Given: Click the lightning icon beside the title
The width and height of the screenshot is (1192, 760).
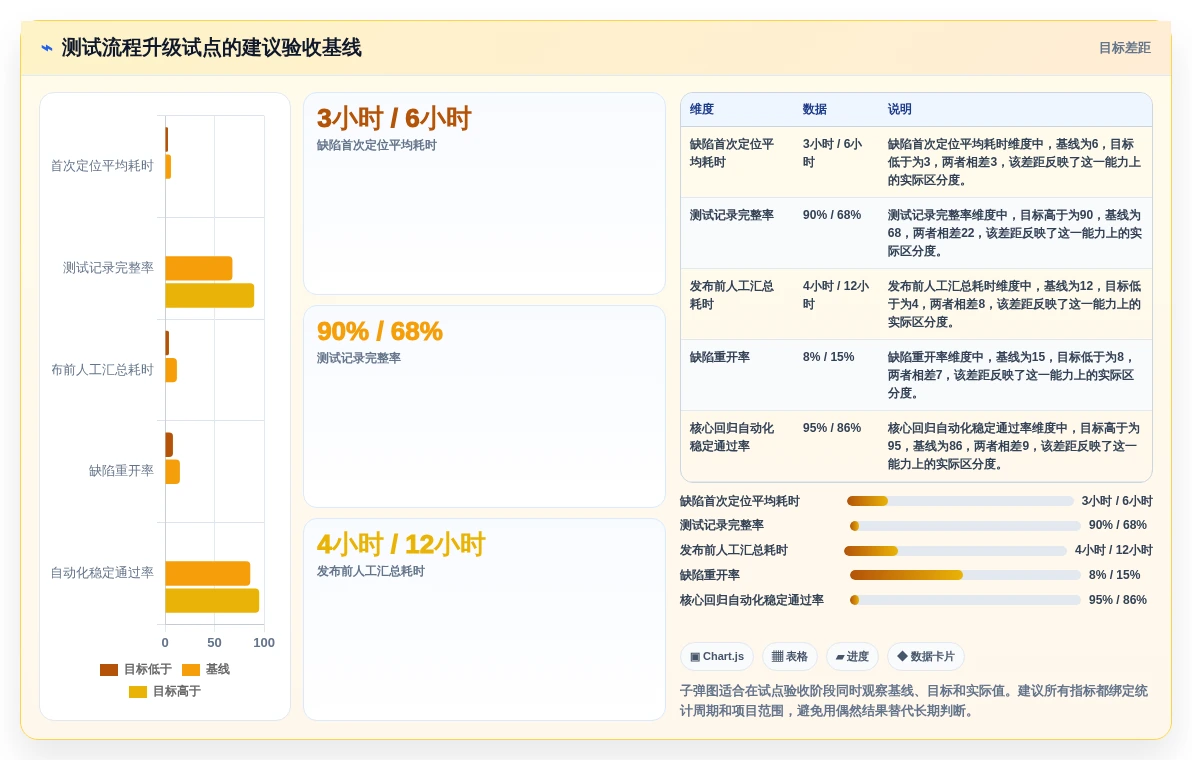Looking at the screenshot, I should (x=47, y=48).
